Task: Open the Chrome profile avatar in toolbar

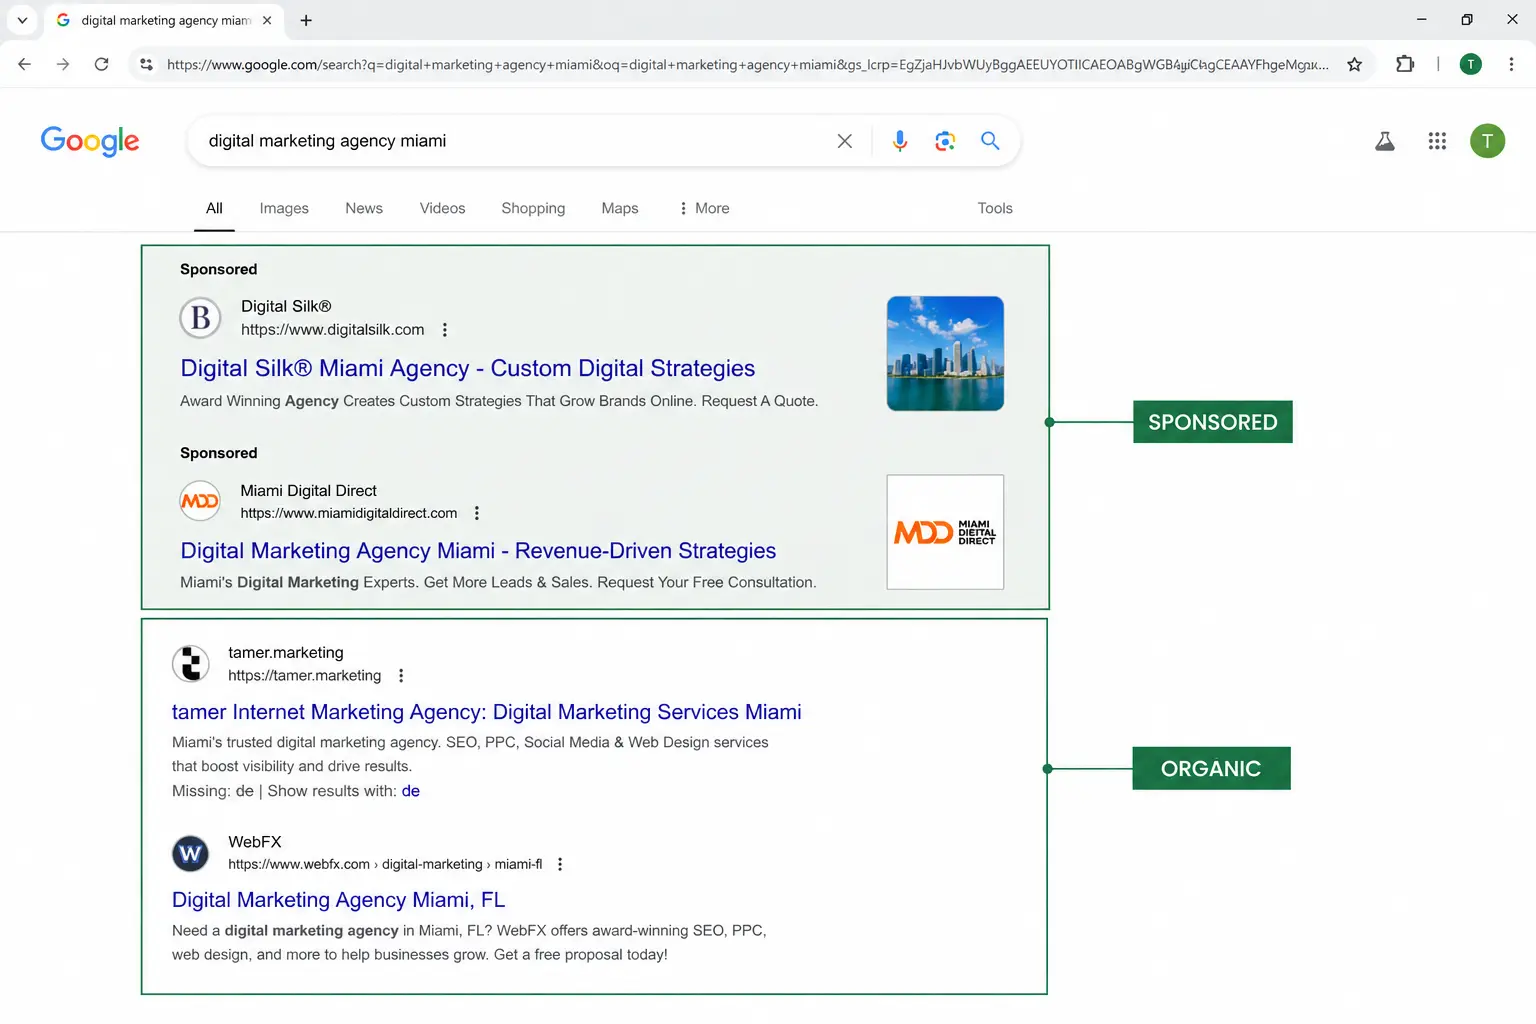Action: 1470,64
